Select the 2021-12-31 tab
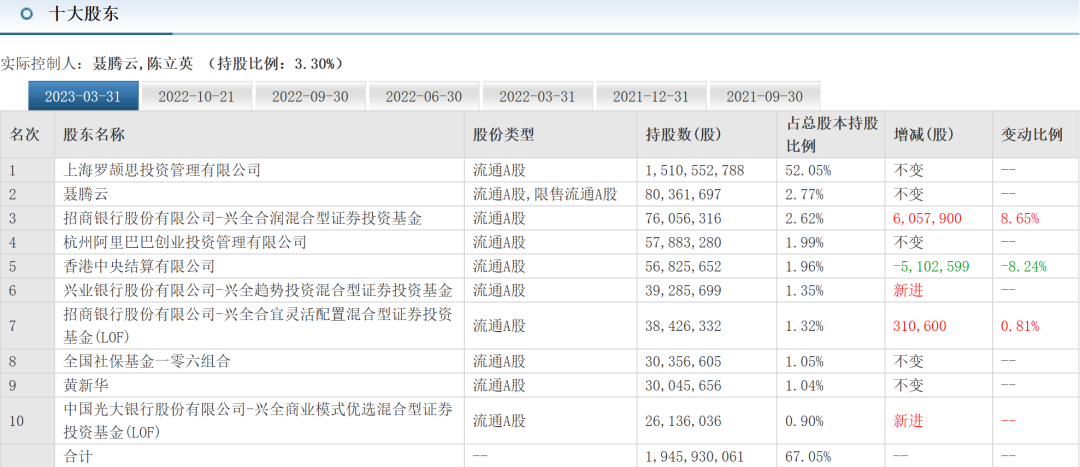 [x=651, y=96]
